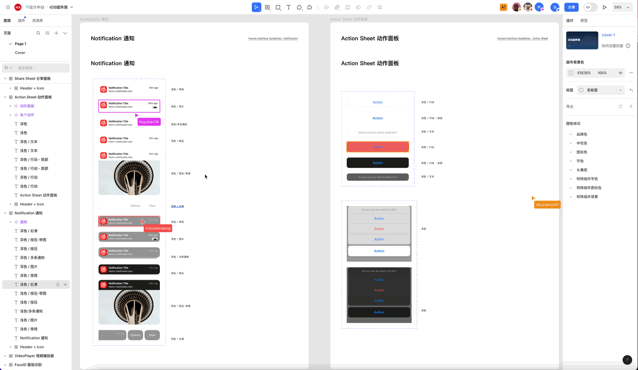
Task: Click the red team avatar logo
Action: click(x=18, y=7)
